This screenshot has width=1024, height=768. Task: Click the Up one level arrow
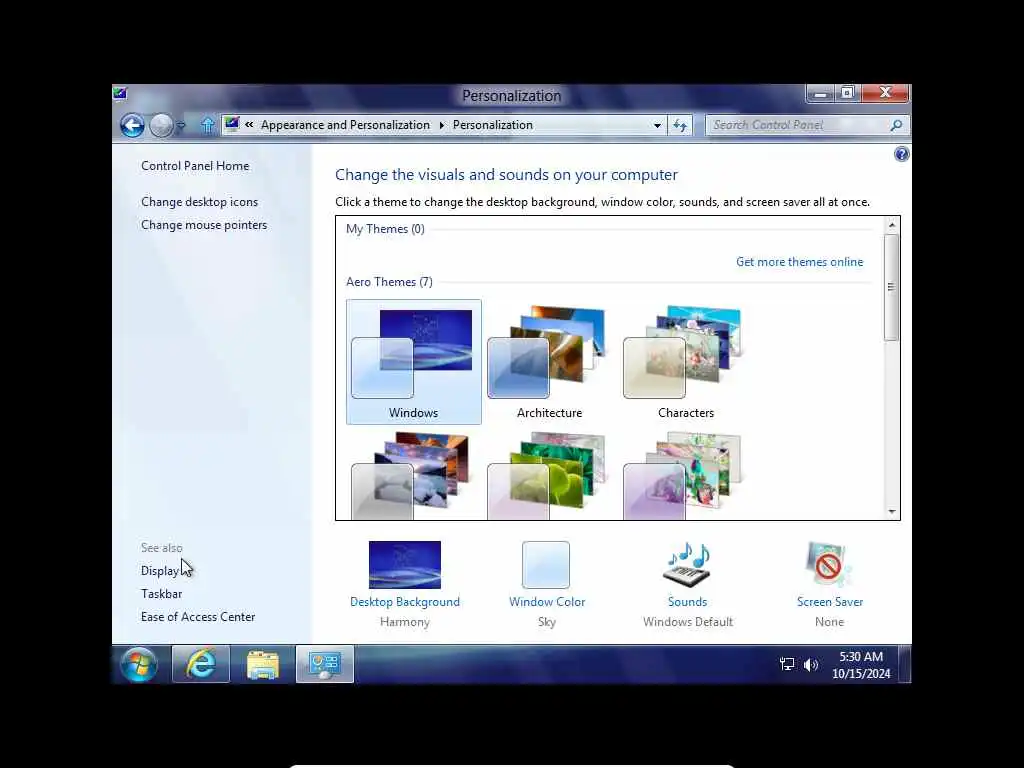coord(207,125)
